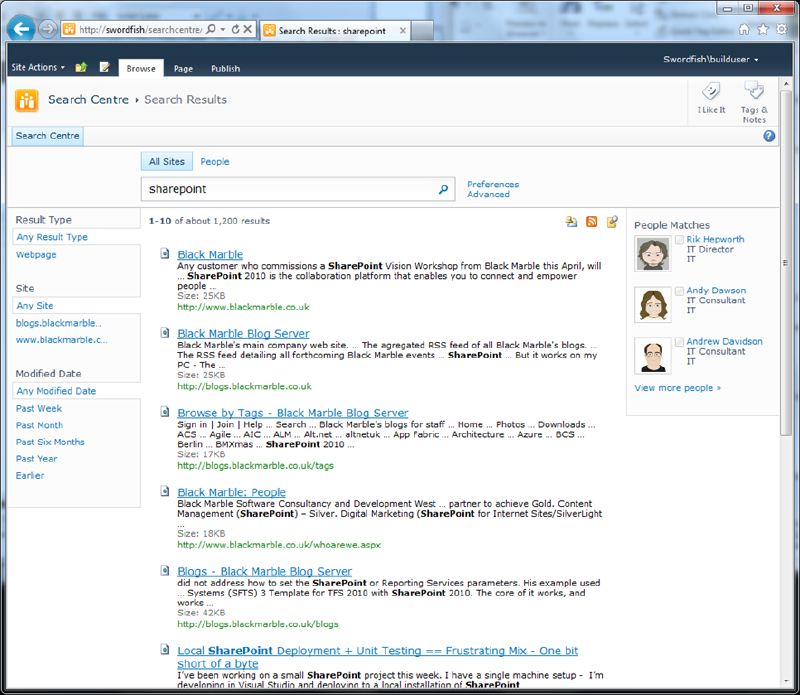Viewport: 800px width, 695px height.
Task: Click the browser forward arrow
Action: pos(47,29)
